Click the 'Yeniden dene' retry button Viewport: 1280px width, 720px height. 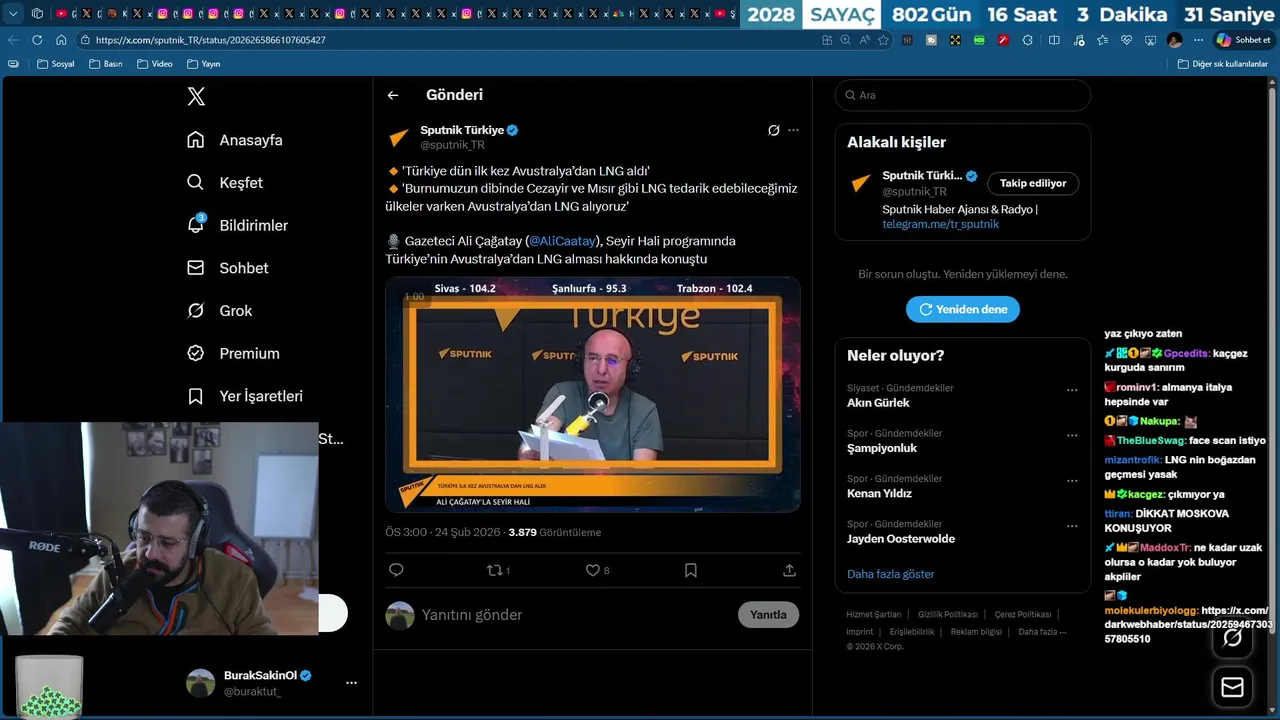(963, 309)
